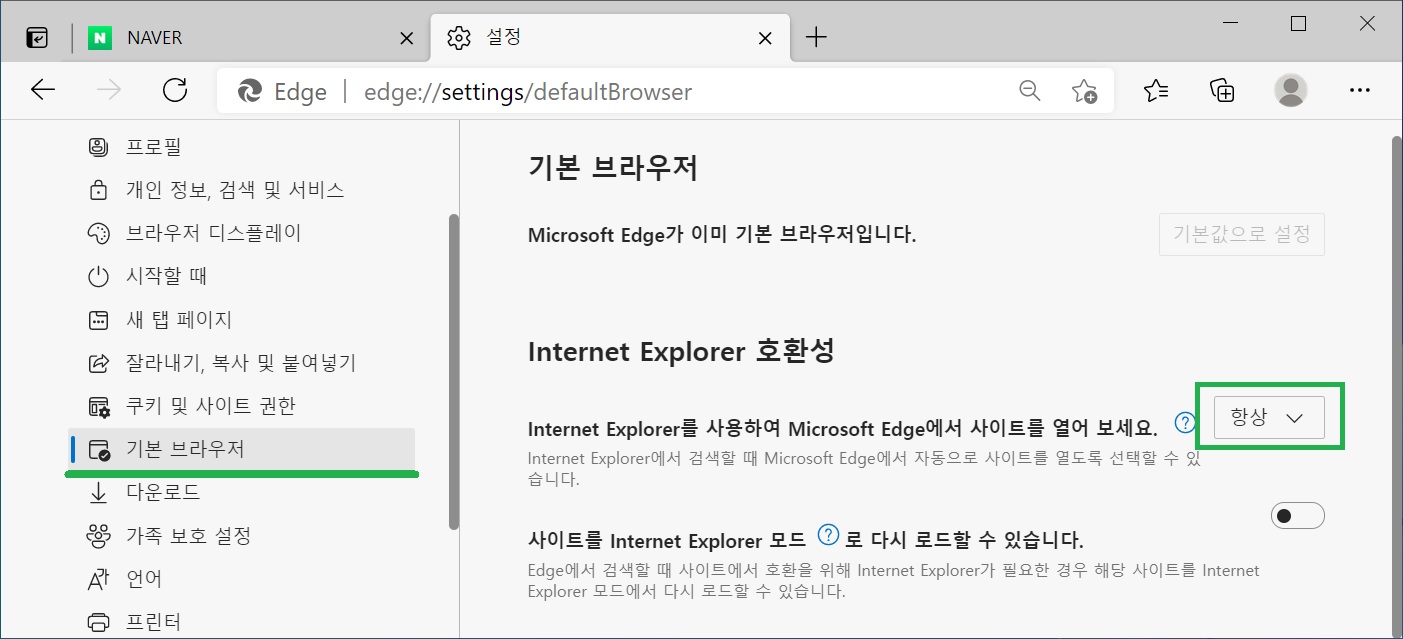Viewport: 1403px width, 639px height.
Task: Open the user profile avatar
Action: coord(1291,91)
